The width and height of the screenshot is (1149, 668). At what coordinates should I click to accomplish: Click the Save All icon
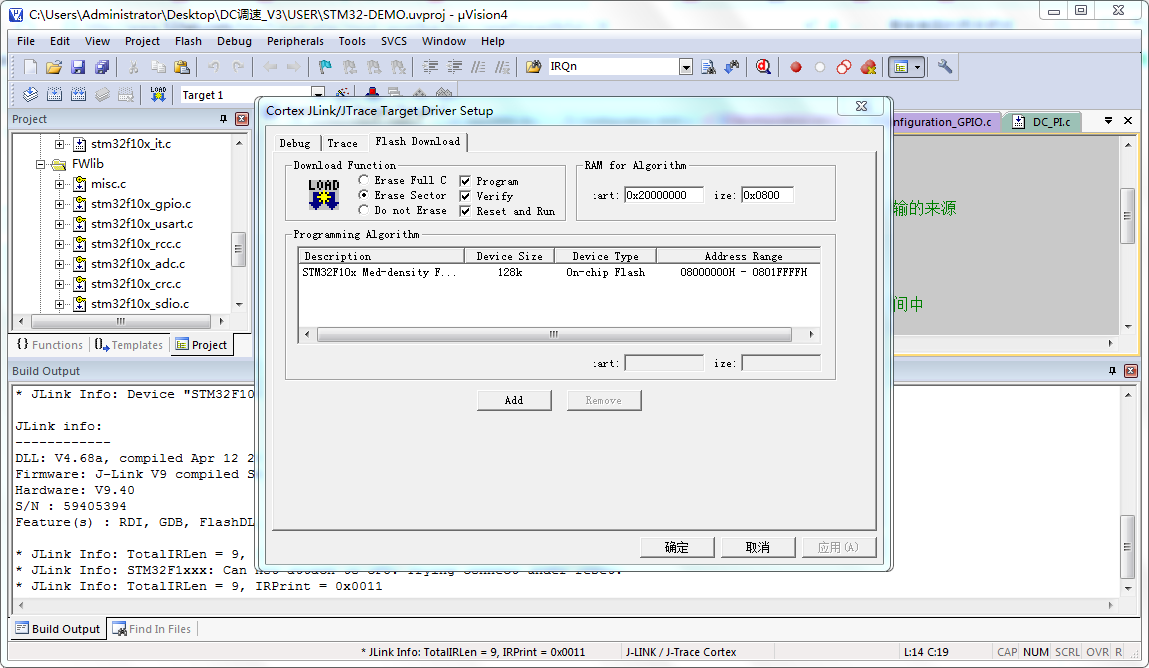tap(102, 67)
